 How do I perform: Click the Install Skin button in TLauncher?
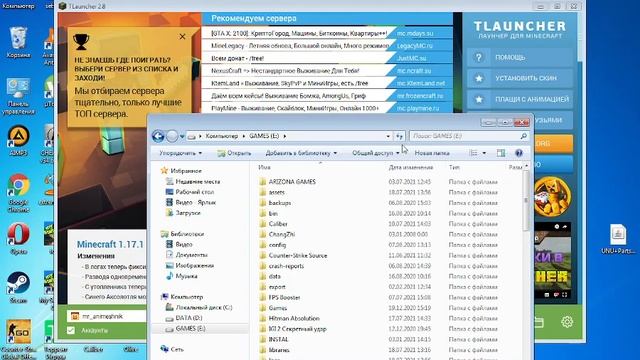click(520, 78)
